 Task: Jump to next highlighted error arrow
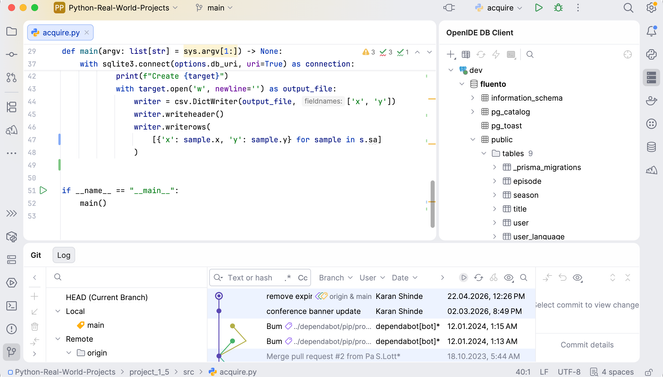point(429,52)
